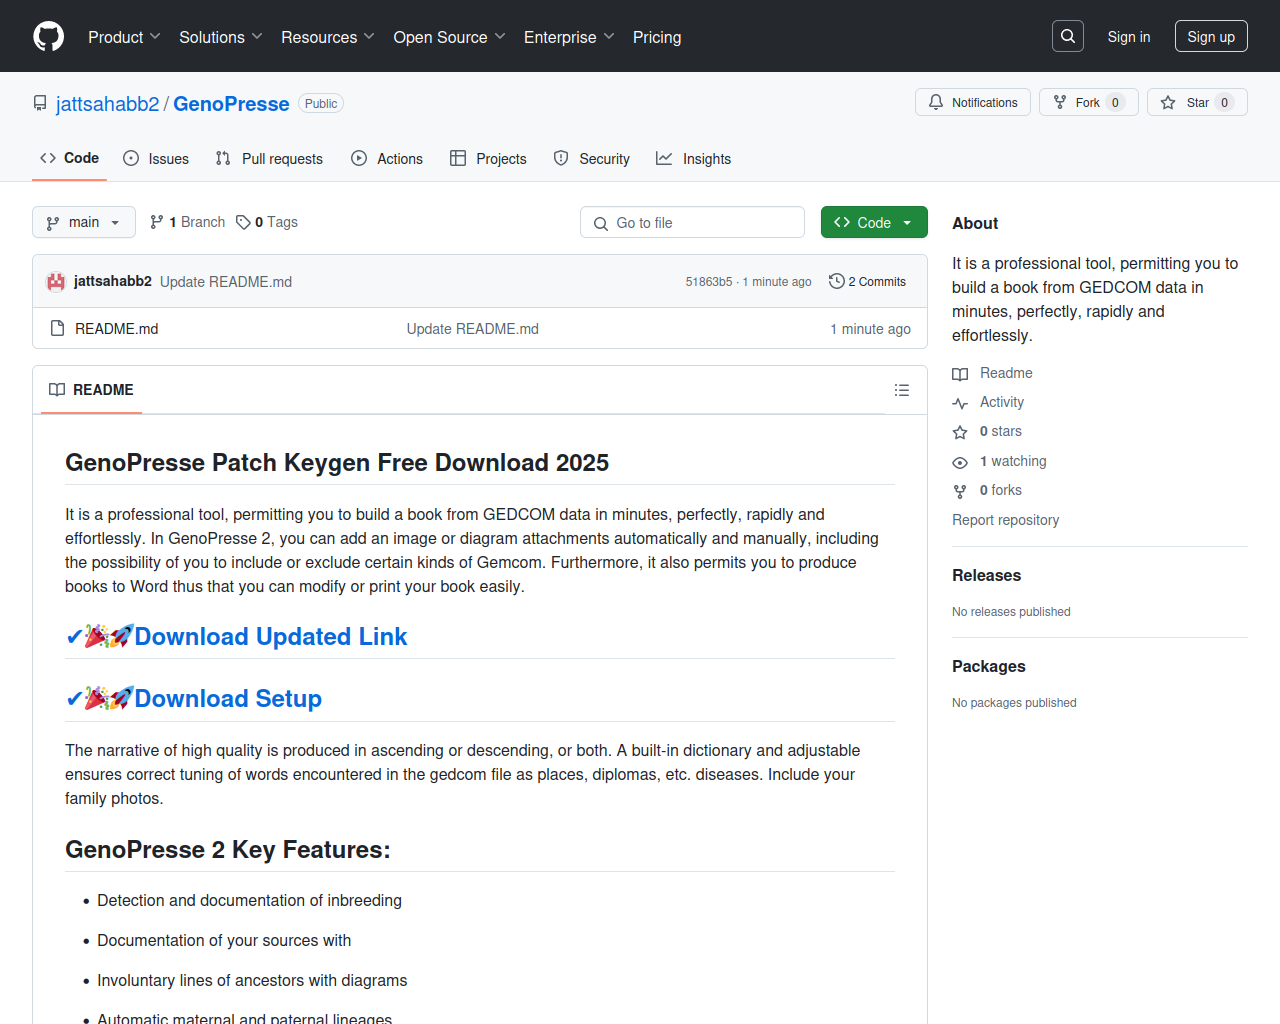Open the main branch selector dropdown
The image size is (1280, 1024).
[x=84, y=222]
